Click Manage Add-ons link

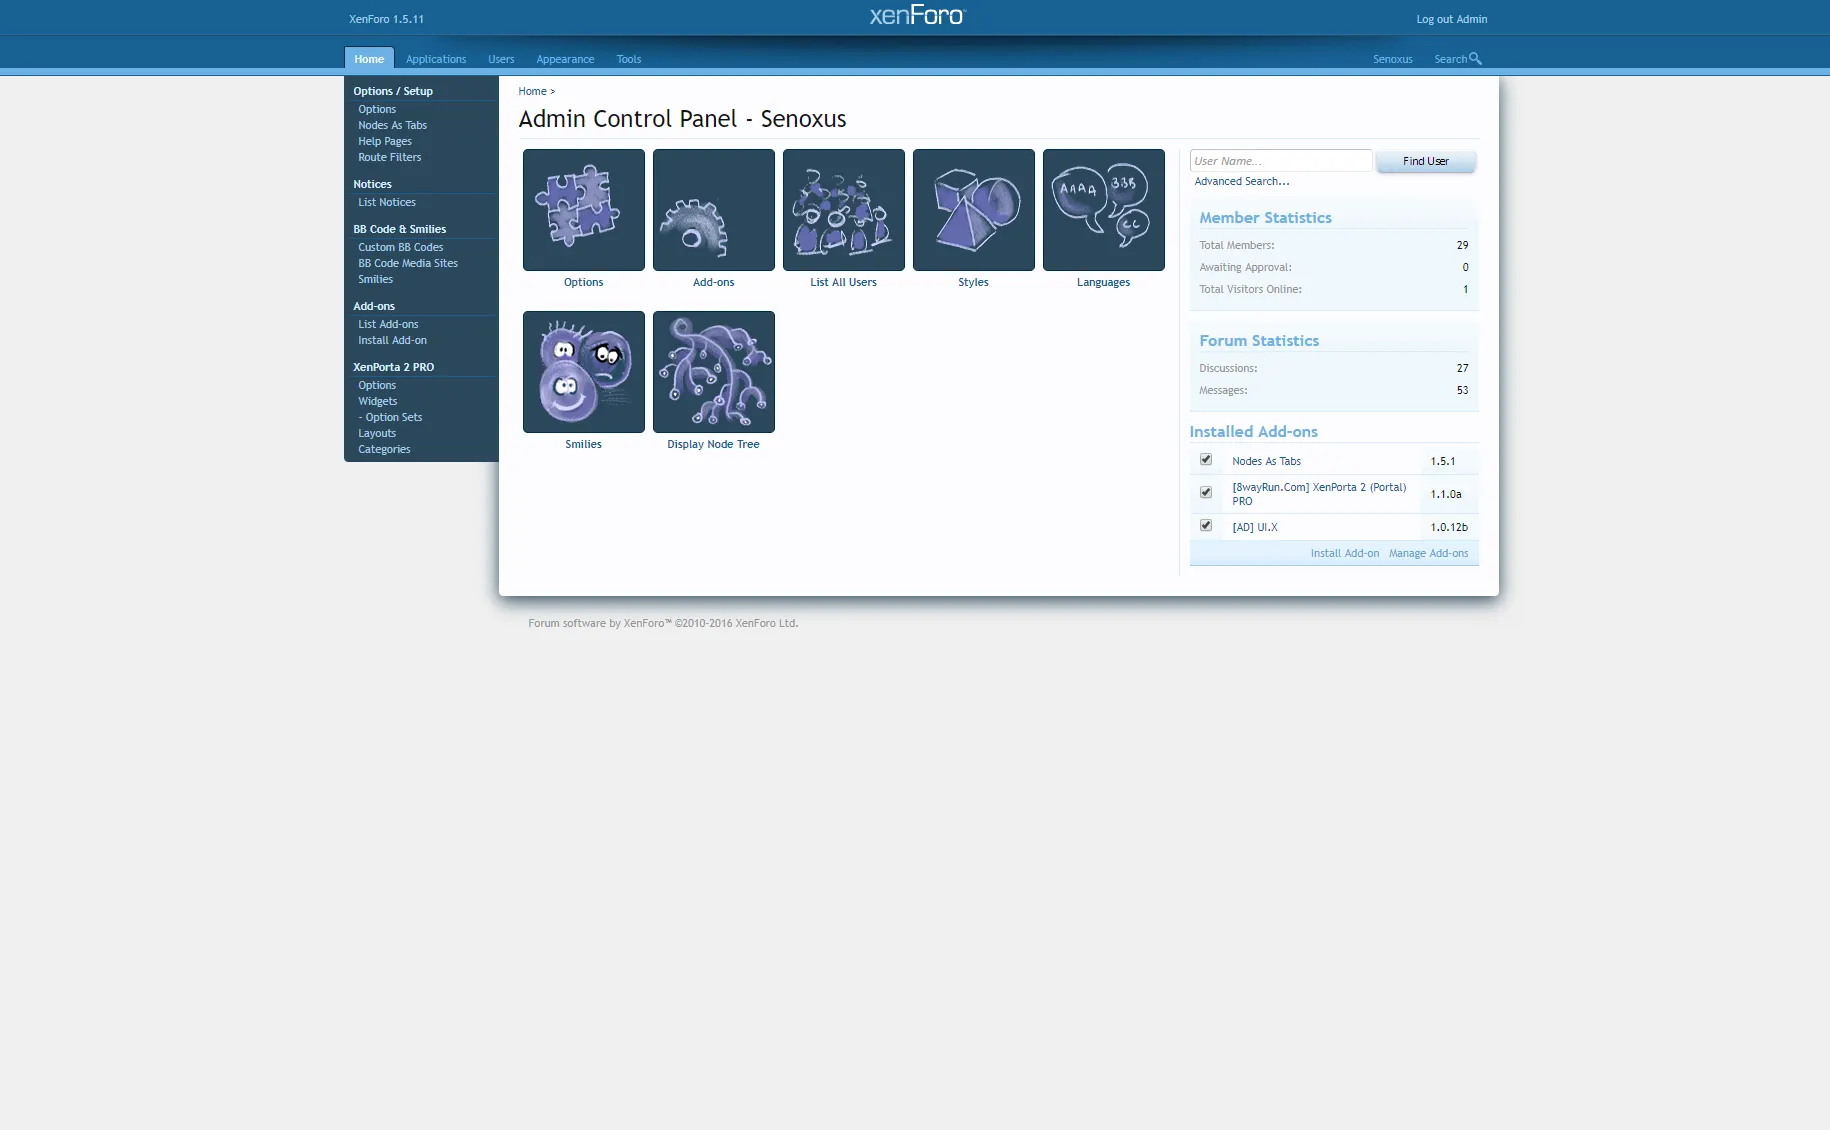coord(1429,554)
